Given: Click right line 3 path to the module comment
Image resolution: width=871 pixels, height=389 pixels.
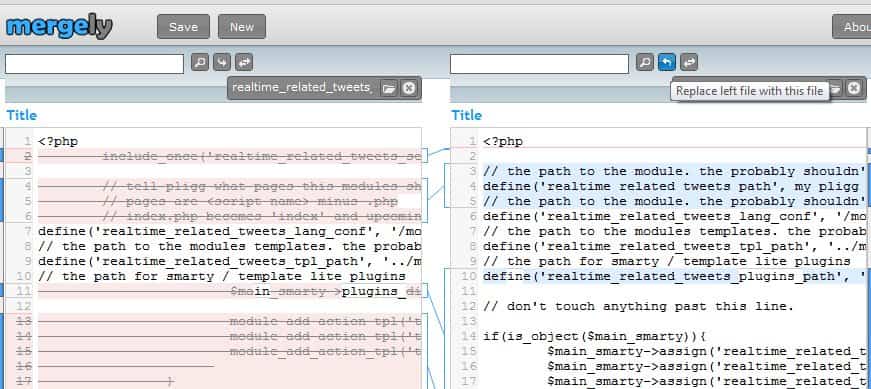Looking at the screenshot, I should tap(674, 172).
